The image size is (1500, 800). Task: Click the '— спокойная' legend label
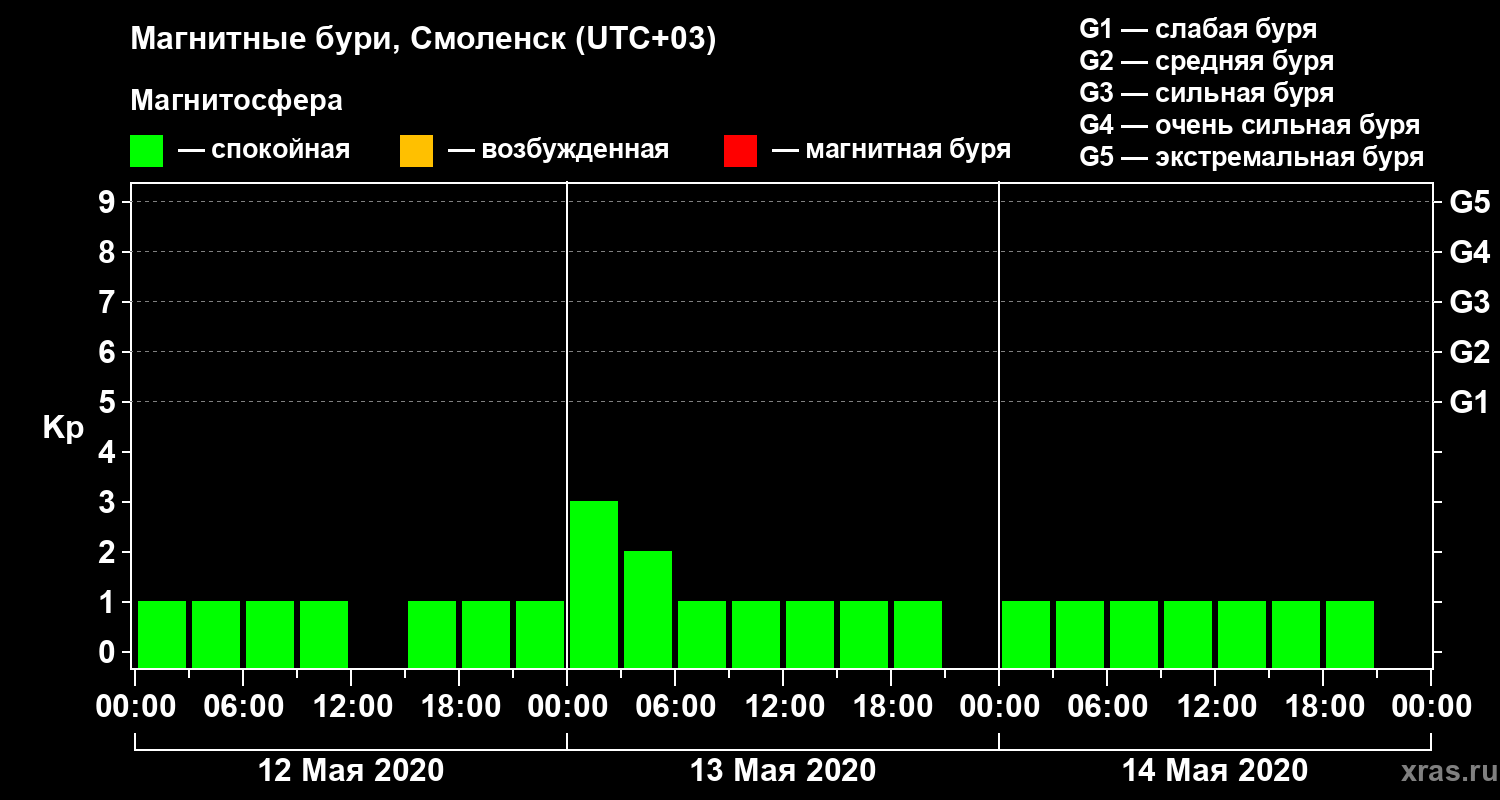[x=264, y=151]
